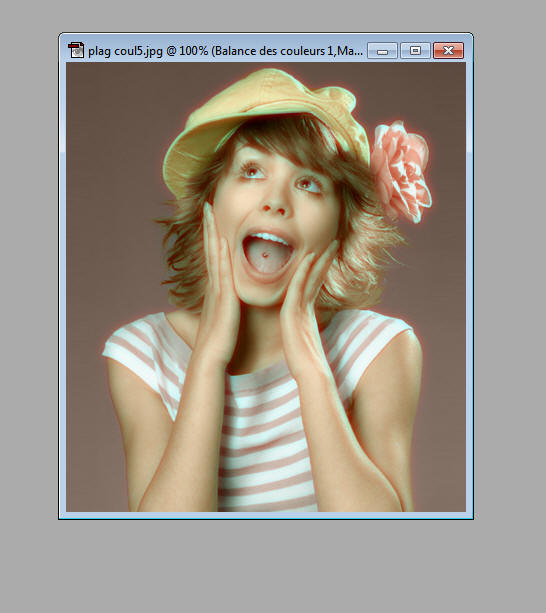The image size is (546, 613).
Task: Click the eye farthest from the pink flower
Action: [252, 170]
